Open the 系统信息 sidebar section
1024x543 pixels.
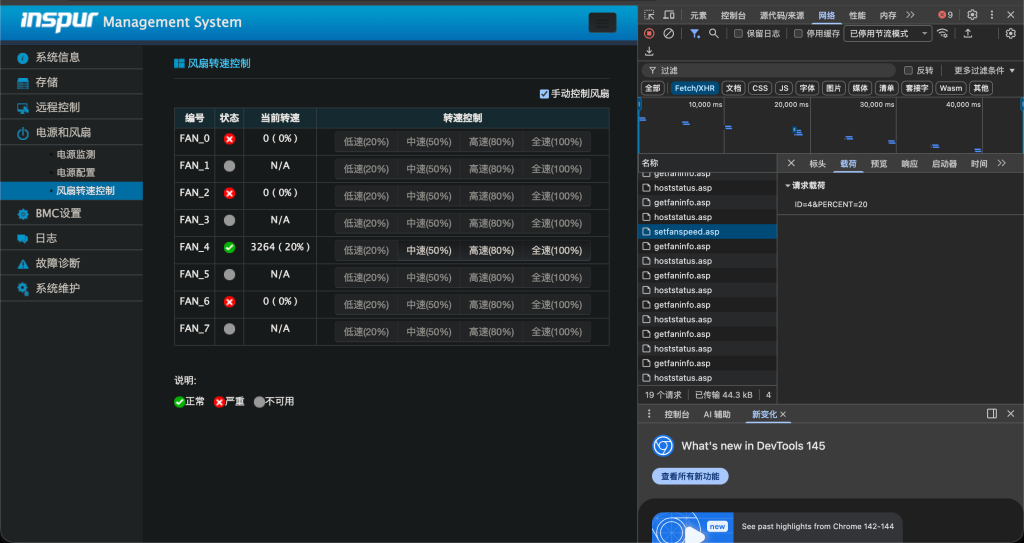click(x=71, y=58)
